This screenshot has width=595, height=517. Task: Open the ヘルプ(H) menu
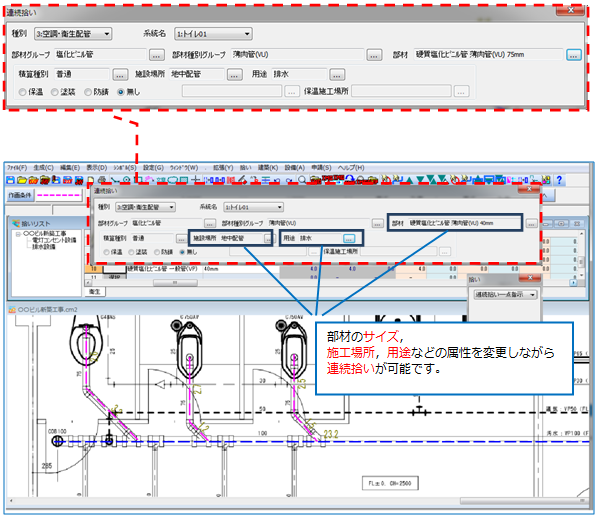pos(351,167)
